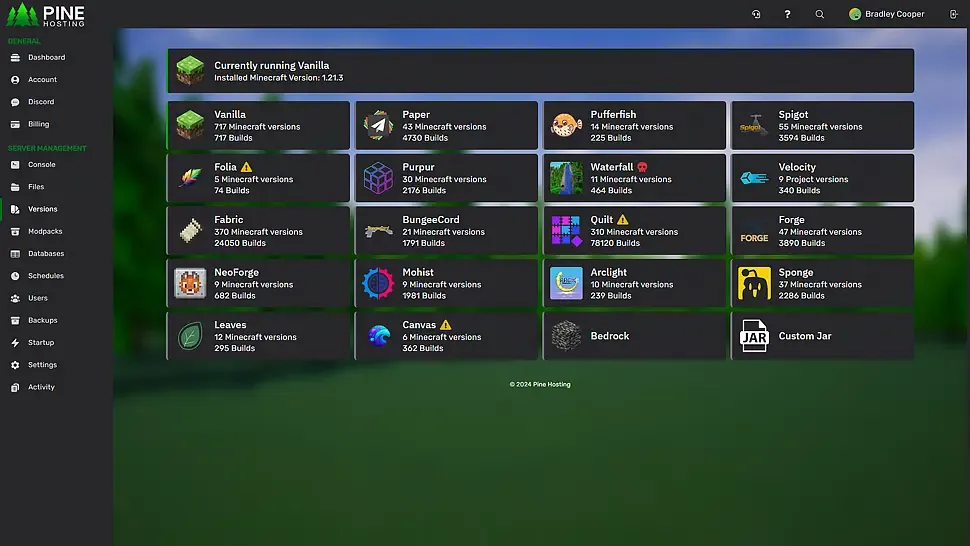Select the Arclight moon icon
The width and height of the screenshot is (970, 546).
(x=566, y=283)
